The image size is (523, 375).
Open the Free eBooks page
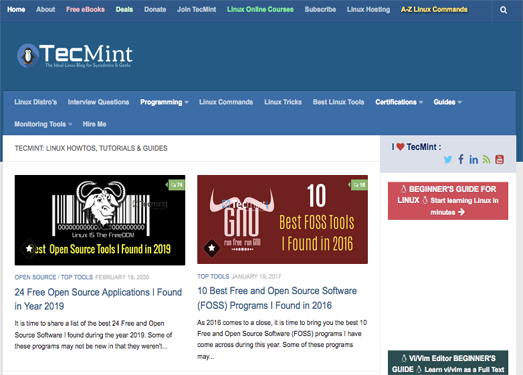pos(85,10)
